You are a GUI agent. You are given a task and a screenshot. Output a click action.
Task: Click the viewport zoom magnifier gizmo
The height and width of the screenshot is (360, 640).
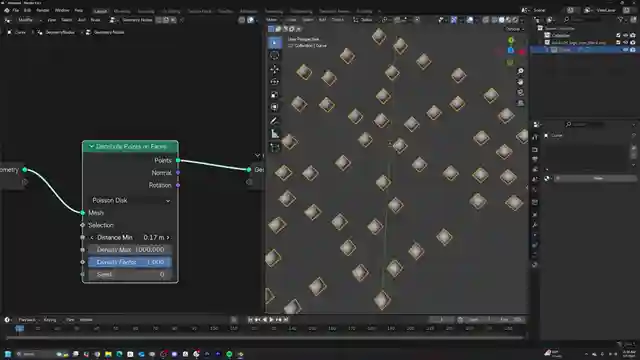click(520, 71)
